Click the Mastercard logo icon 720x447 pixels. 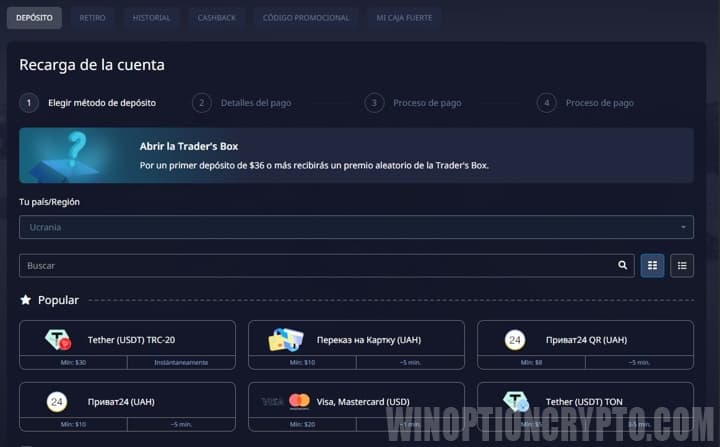tap(299, 402)
